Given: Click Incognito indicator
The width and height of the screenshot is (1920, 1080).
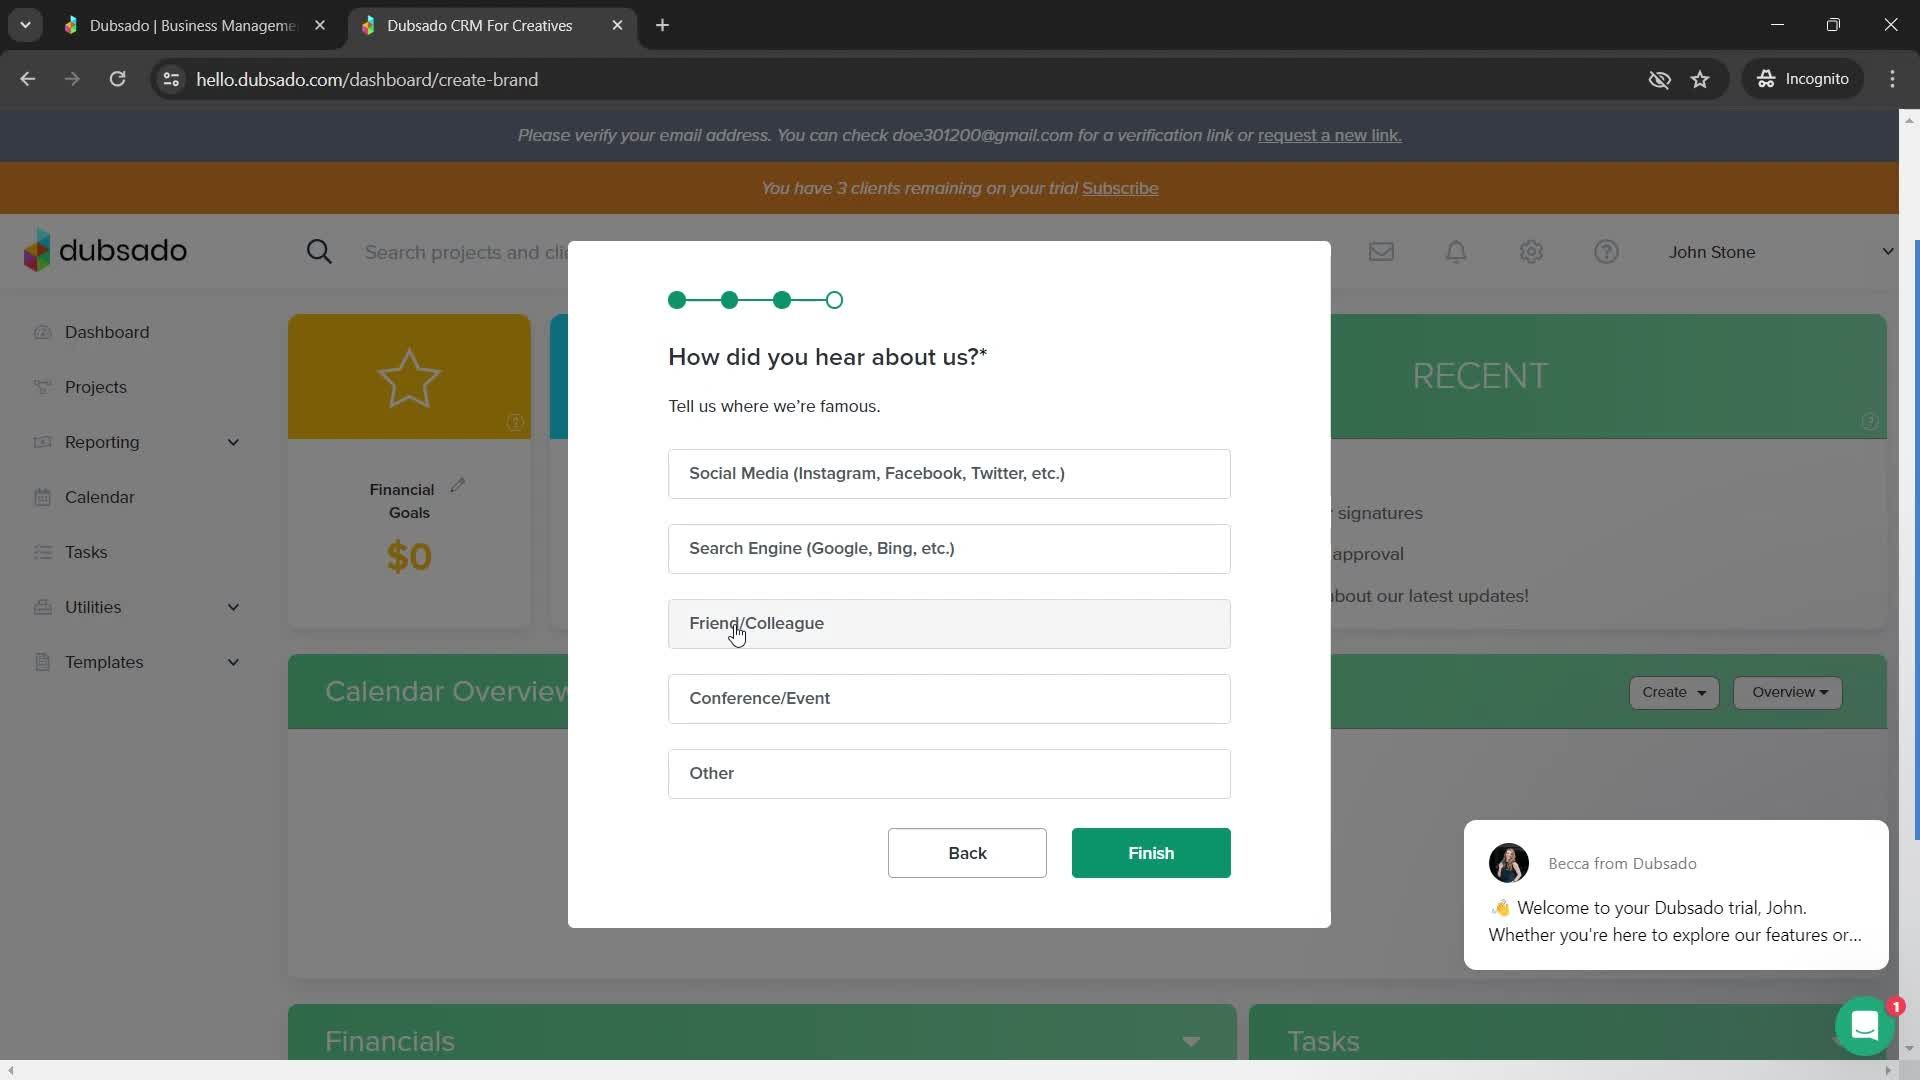Looking at the screenshot, I should click(1803, 79).
